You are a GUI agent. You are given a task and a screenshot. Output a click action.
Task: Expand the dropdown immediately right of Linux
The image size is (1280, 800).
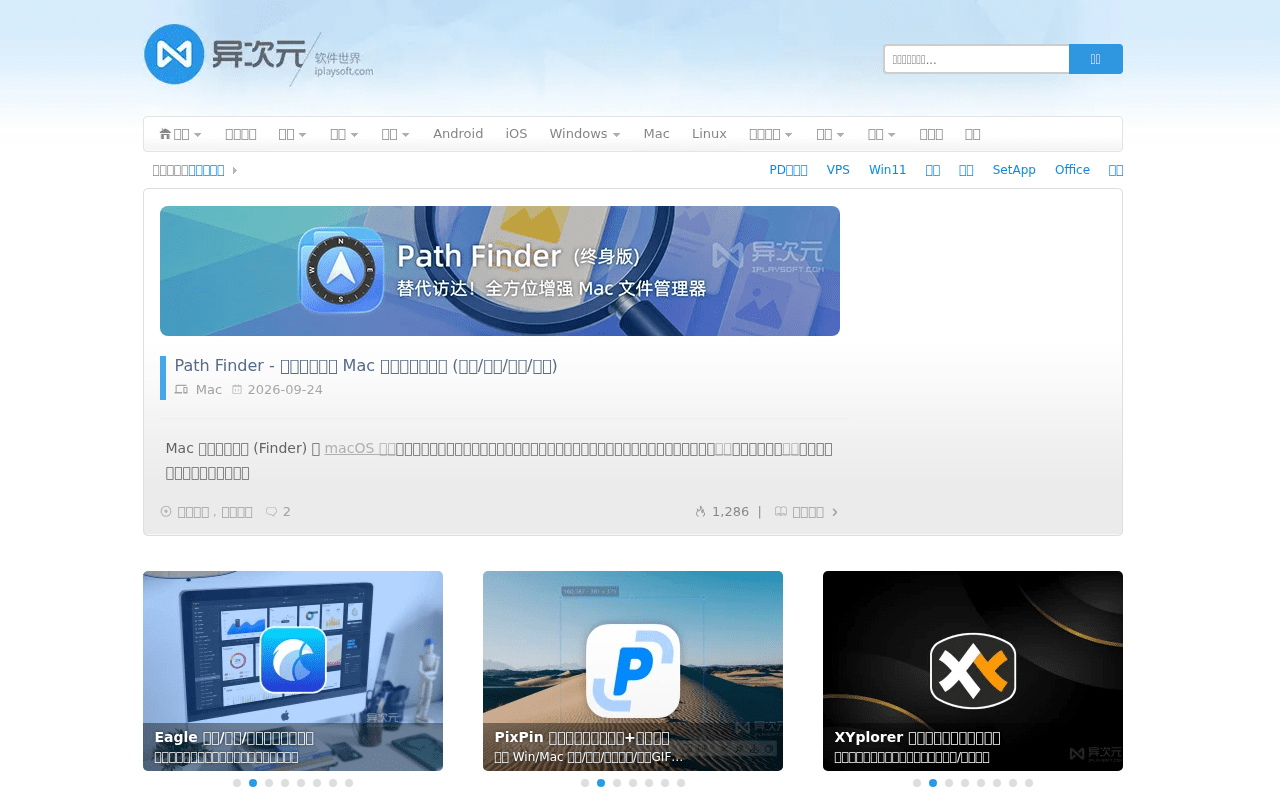(x=771, y=134)
